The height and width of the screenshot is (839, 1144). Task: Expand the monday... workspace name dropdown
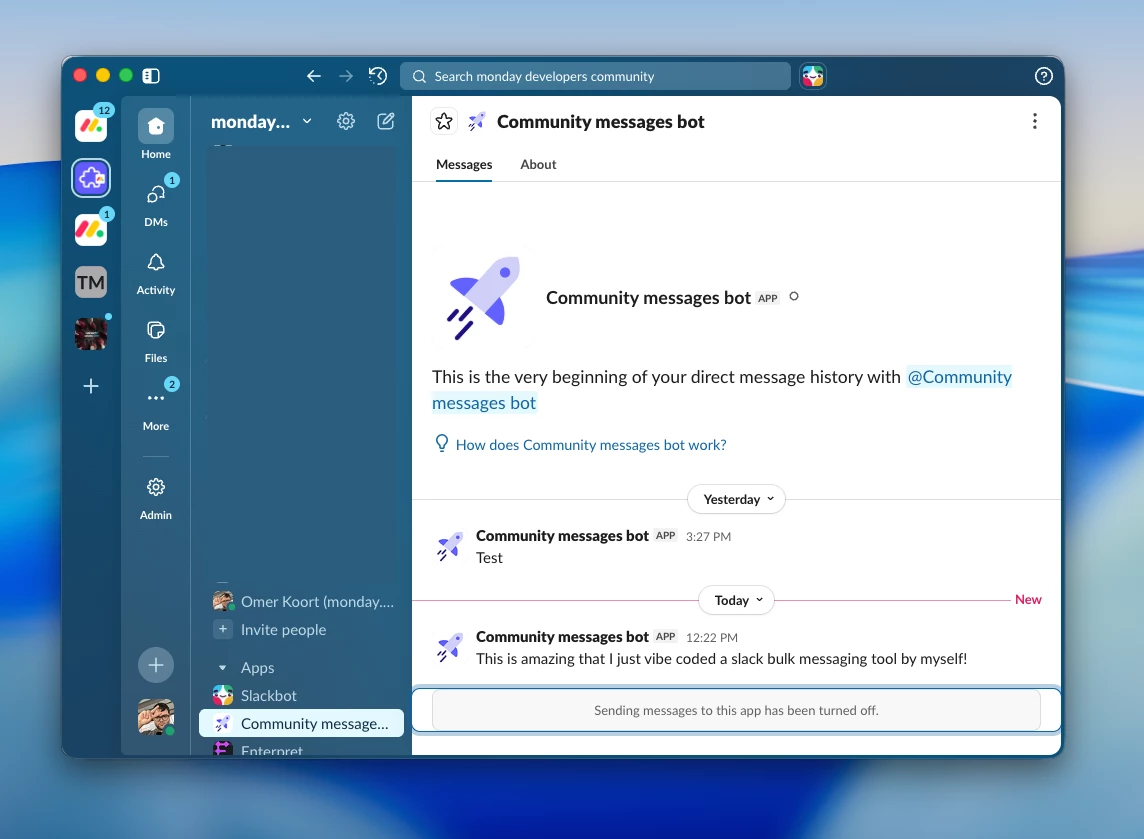pos(261,122)
